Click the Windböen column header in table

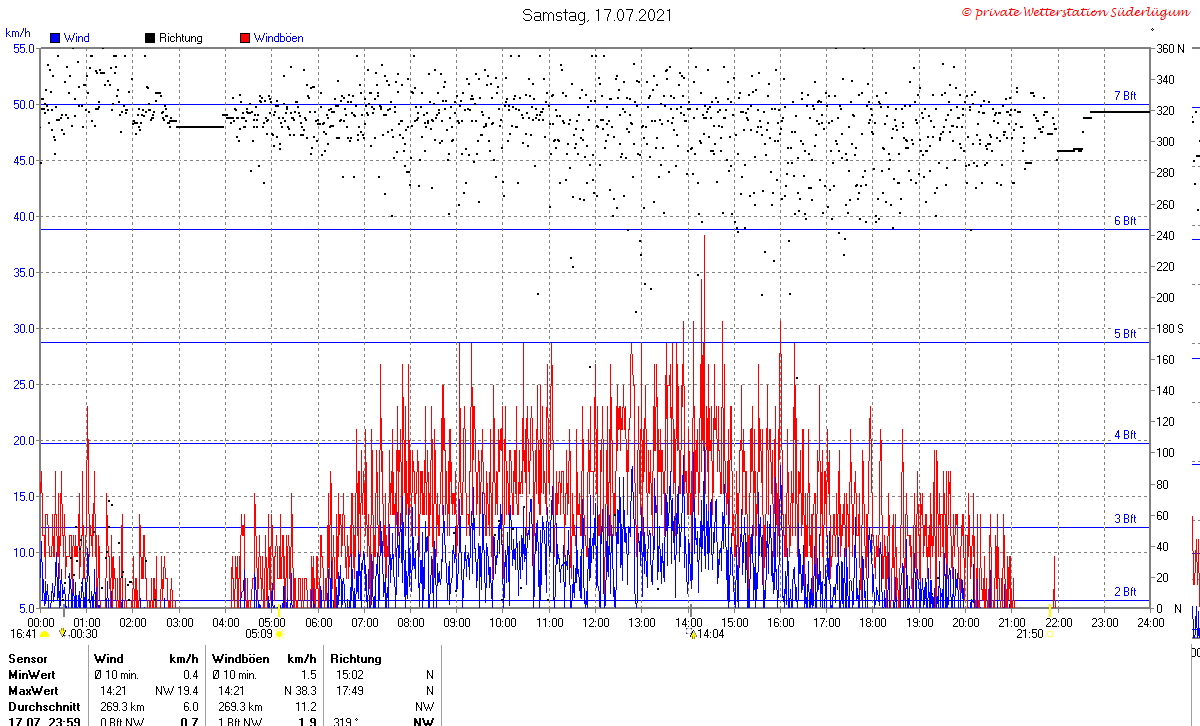[x=240, y=659]
